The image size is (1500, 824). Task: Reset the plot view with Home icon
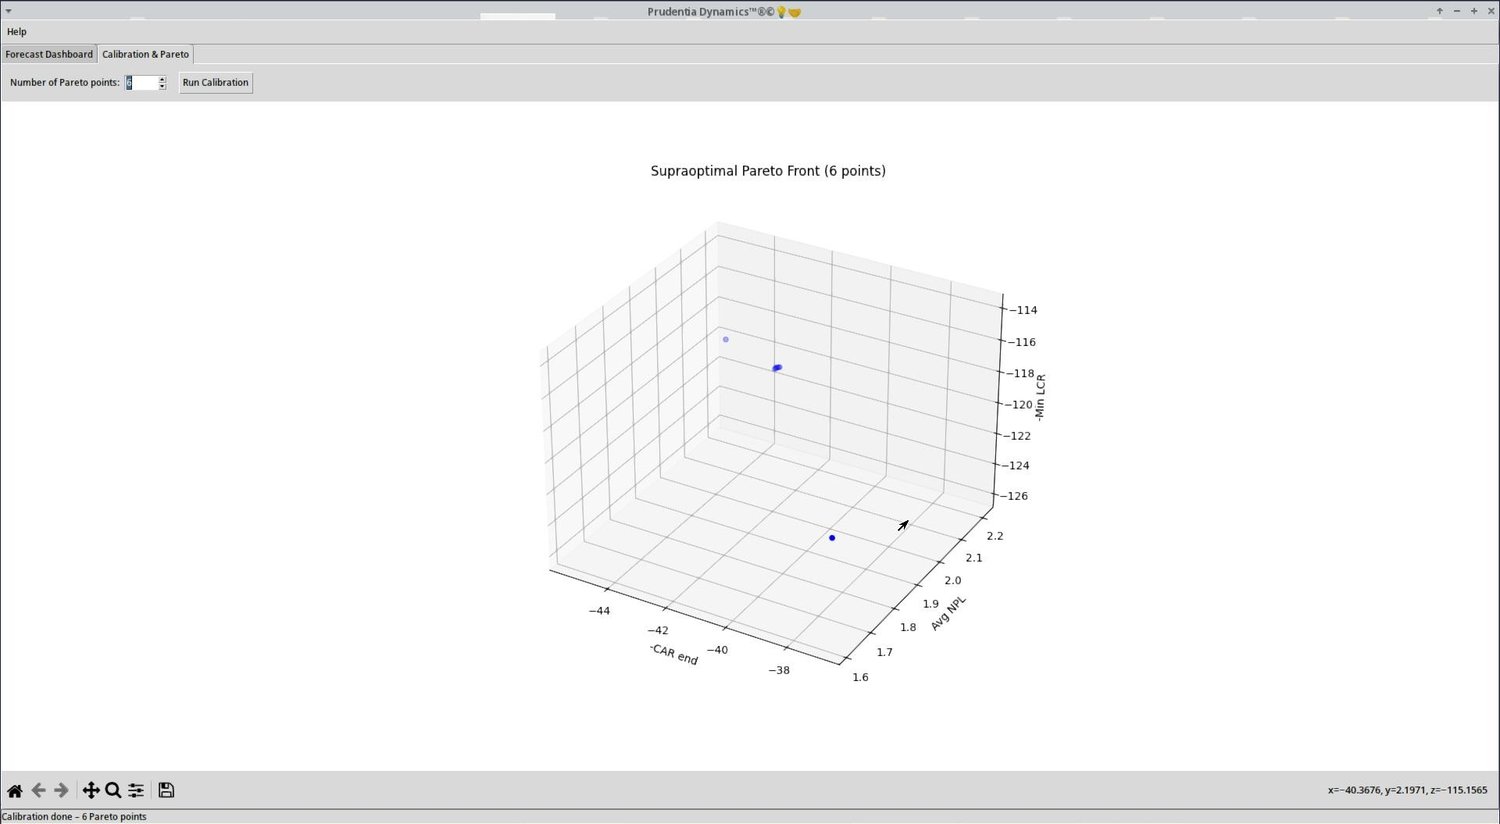(15, 790)
